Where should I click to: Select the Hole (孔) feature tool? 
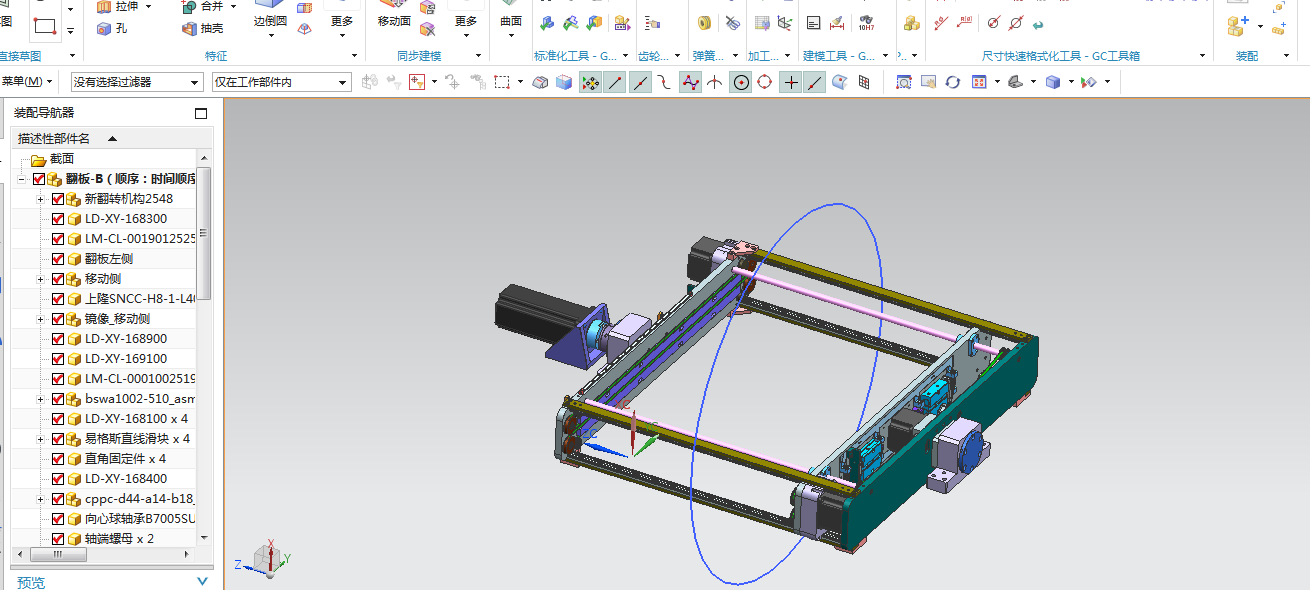[112, 28]
